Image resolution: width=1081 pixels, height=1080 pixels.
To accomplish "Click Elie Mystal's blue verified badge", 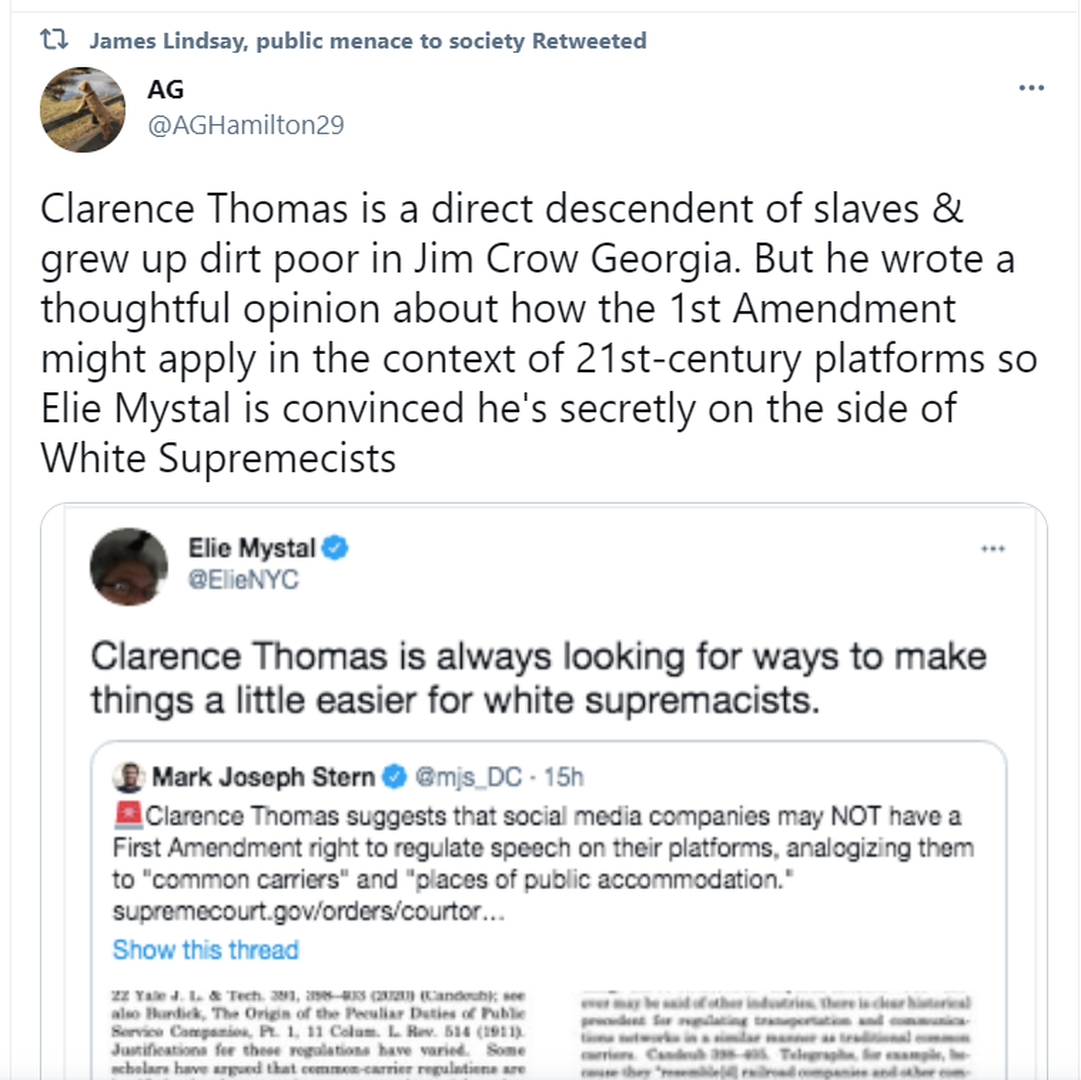I will click(x=335, y=548).
